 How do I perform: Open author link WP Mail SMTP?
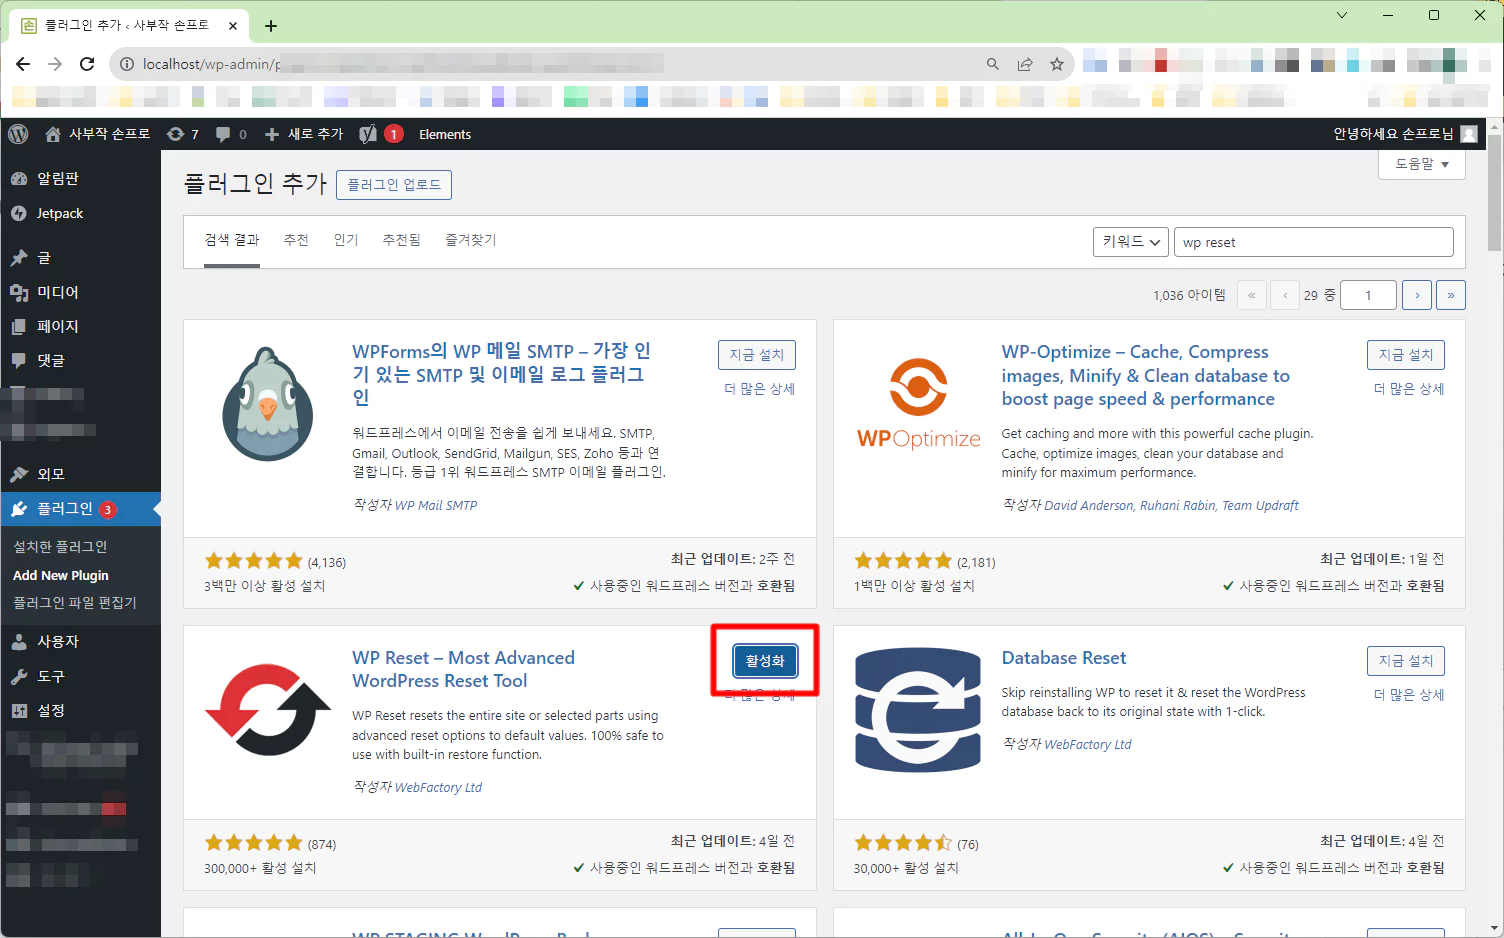[436, 506]
